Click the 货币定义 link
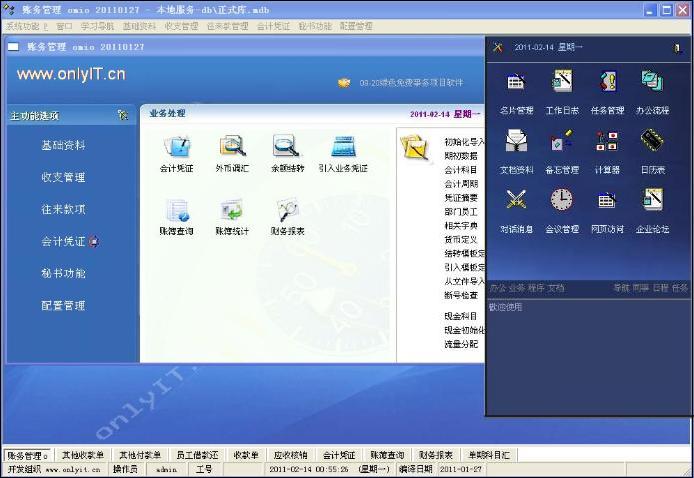 point(461,239)
